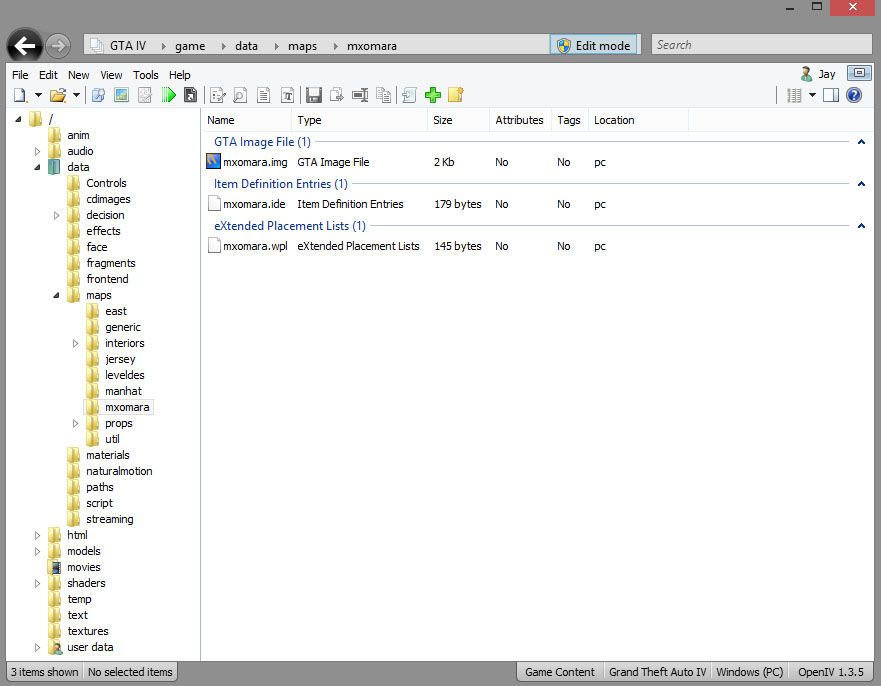Expand the shaders folder node
881x686 pixels.
(x=37, y=583)
